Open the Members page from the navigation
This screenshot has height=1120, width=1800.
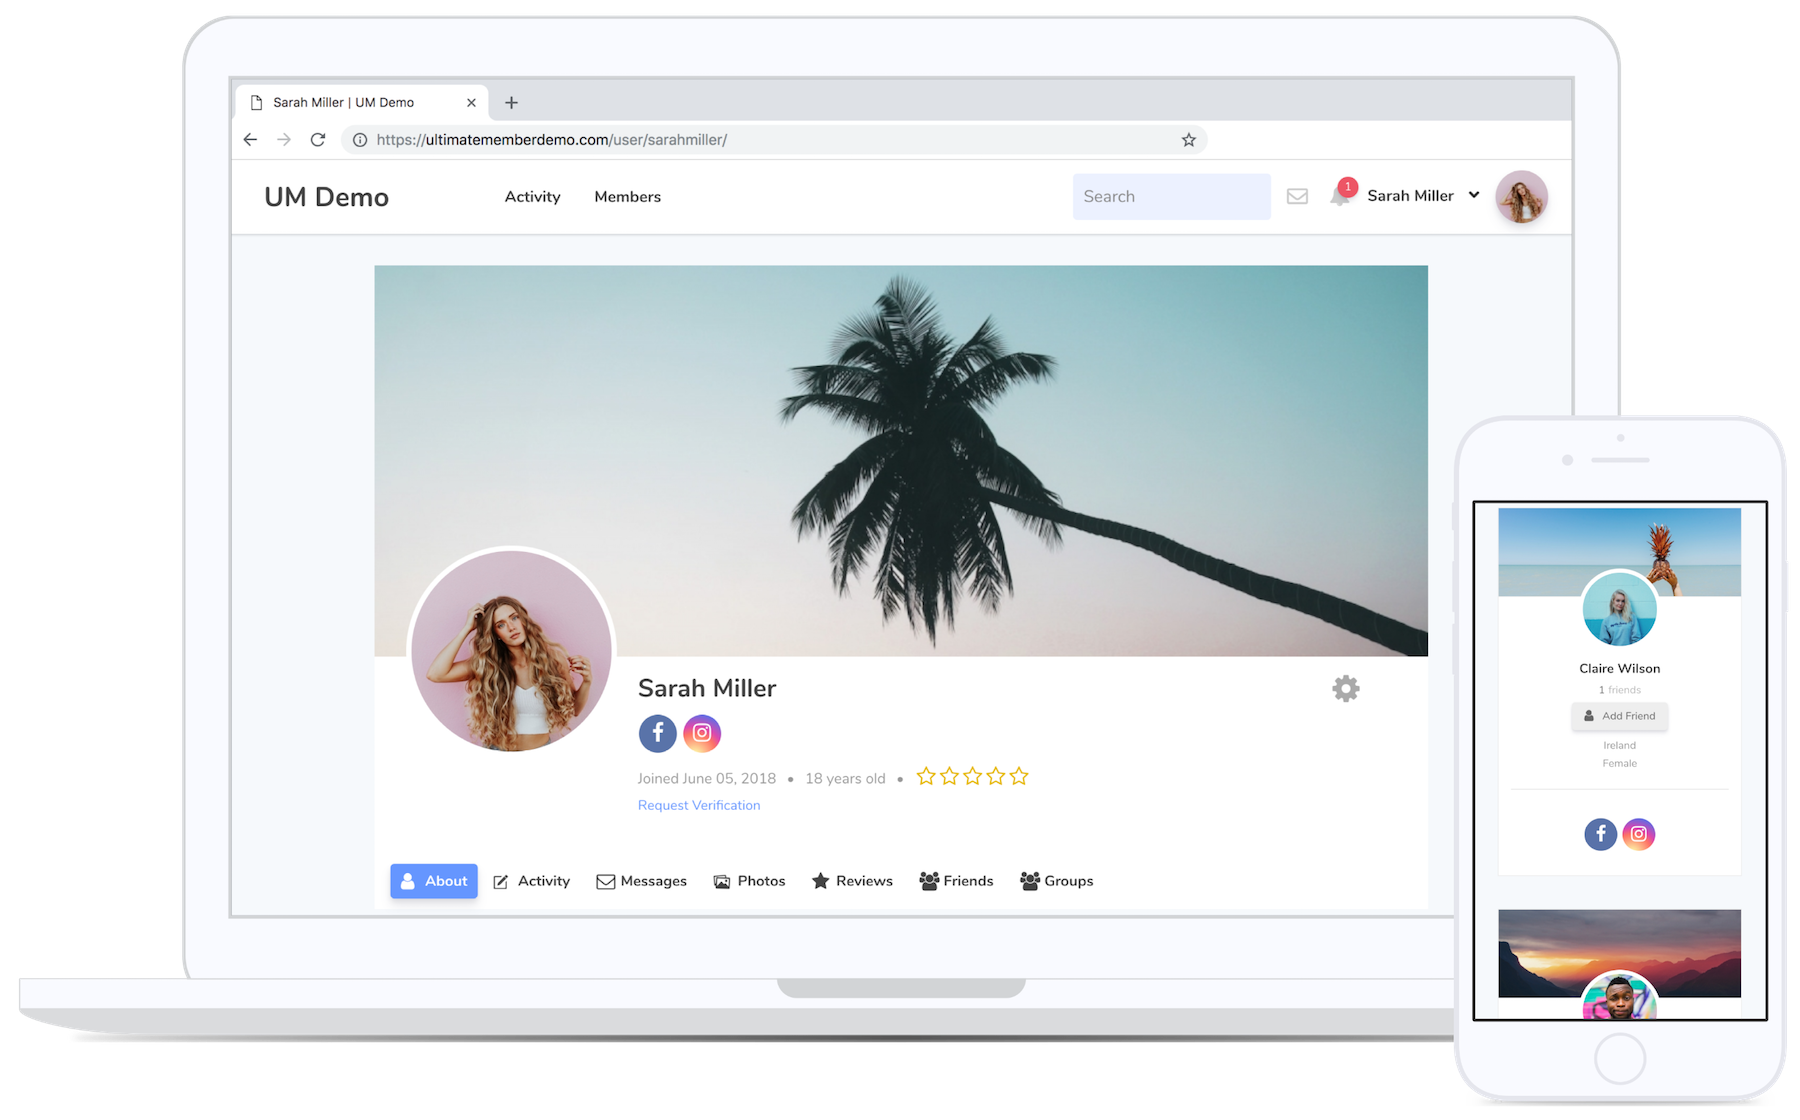coord(627,196)
